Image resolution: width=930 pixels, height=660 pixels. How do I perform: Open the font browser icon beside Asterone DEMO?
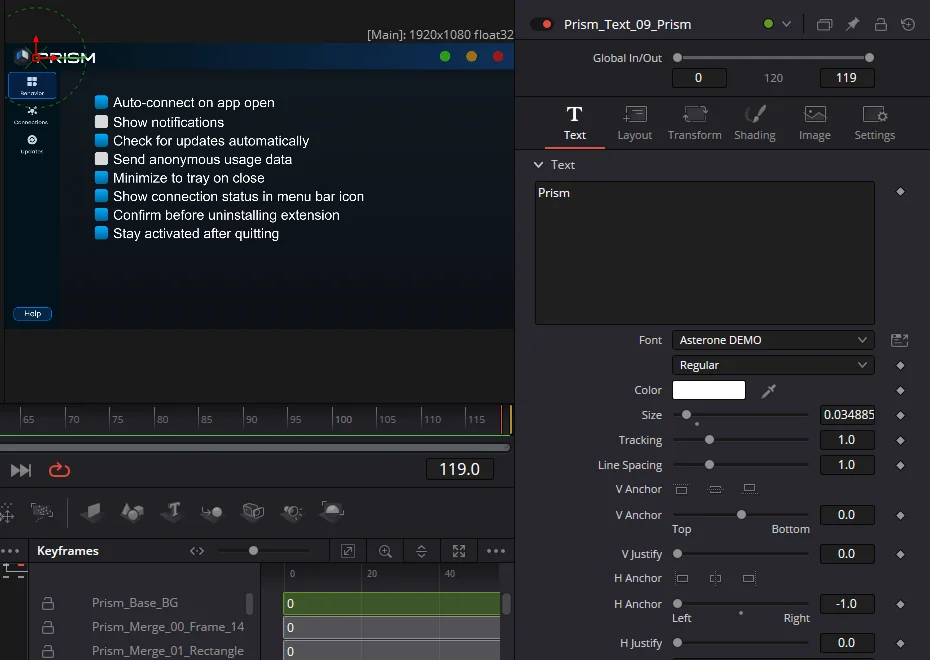[900, 340]
